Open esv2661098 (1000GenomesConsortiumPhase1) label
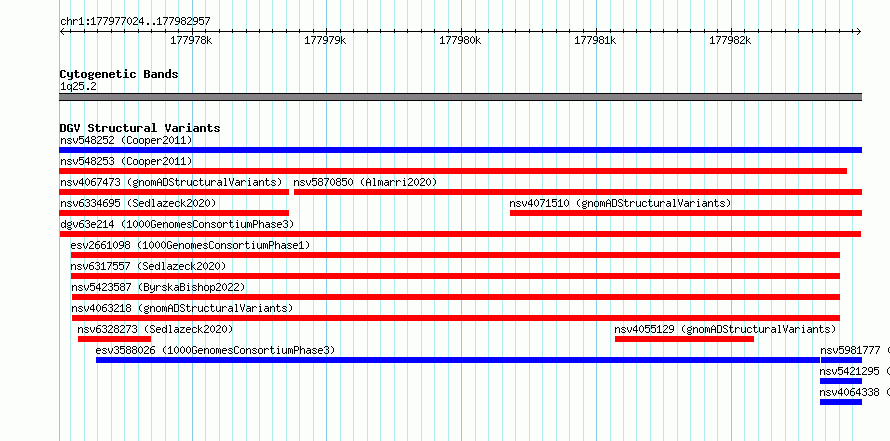The width and height of the screenshot is (890, 441). (190, 245)
